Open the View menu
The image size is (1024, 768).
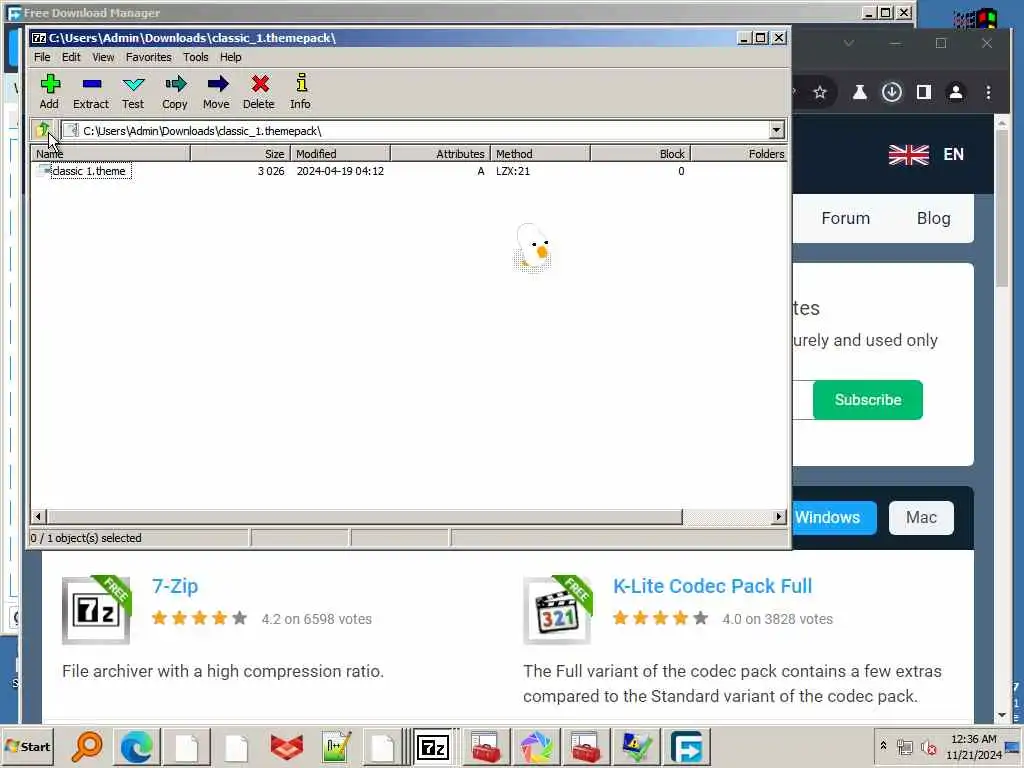(x=103, y=57)
